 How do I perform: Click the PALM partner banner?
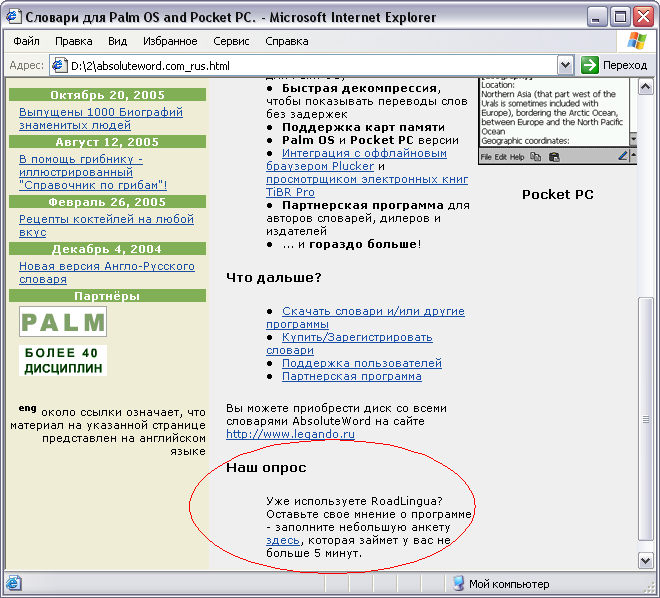(63, 322)
